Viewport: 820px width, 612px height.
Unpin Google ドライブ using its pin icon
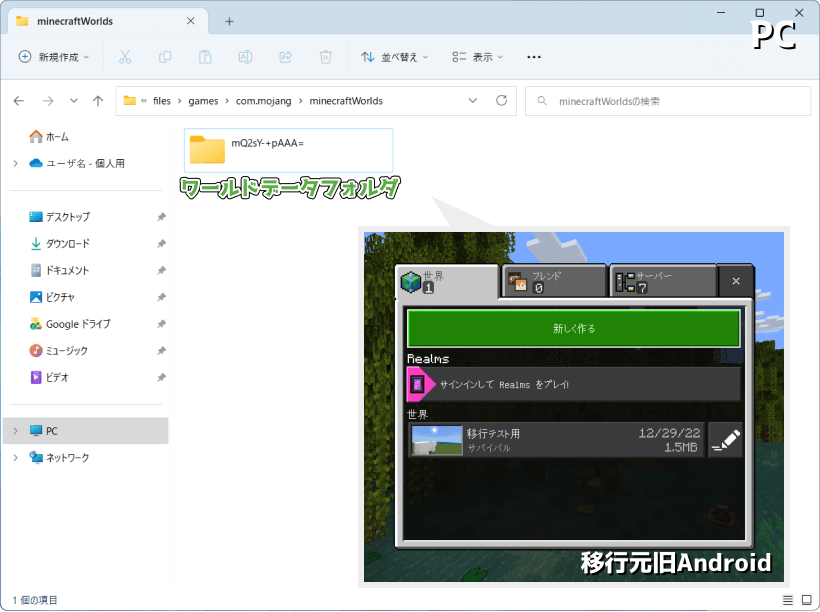coord(161,324)
